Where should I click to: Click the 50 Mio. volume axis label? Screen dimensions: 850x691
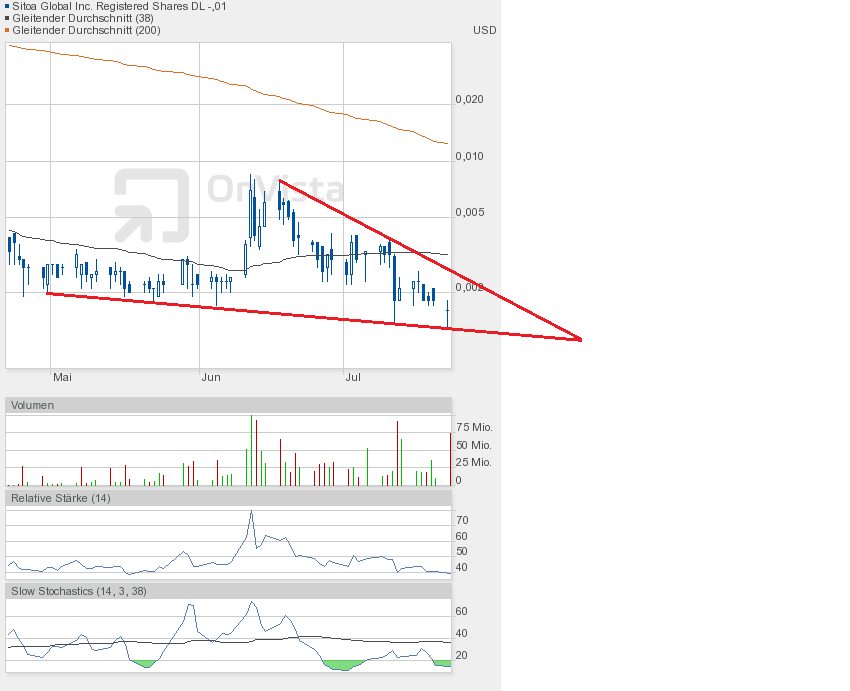(x=474, y=445)
